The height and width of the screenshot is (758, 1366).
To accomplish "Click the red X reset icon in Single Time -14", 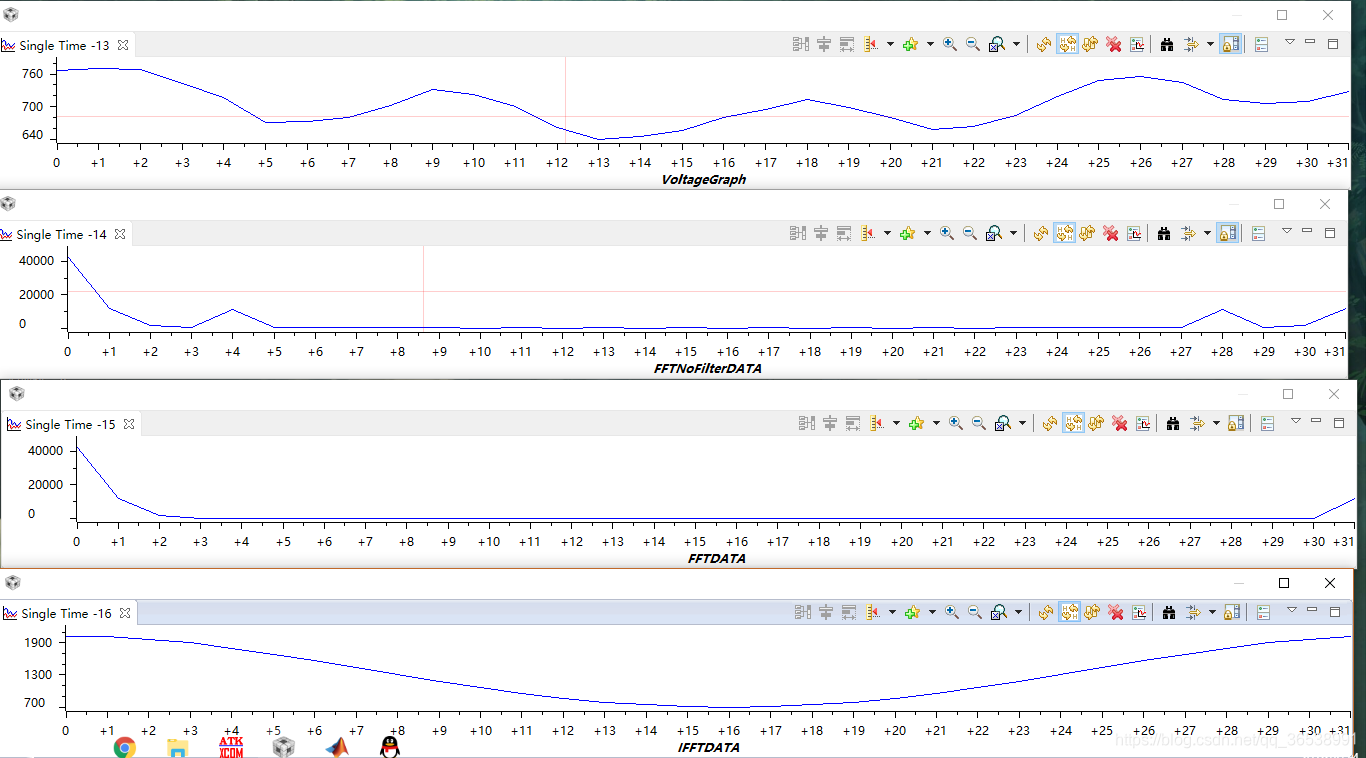I will [x=1111, y=234].
